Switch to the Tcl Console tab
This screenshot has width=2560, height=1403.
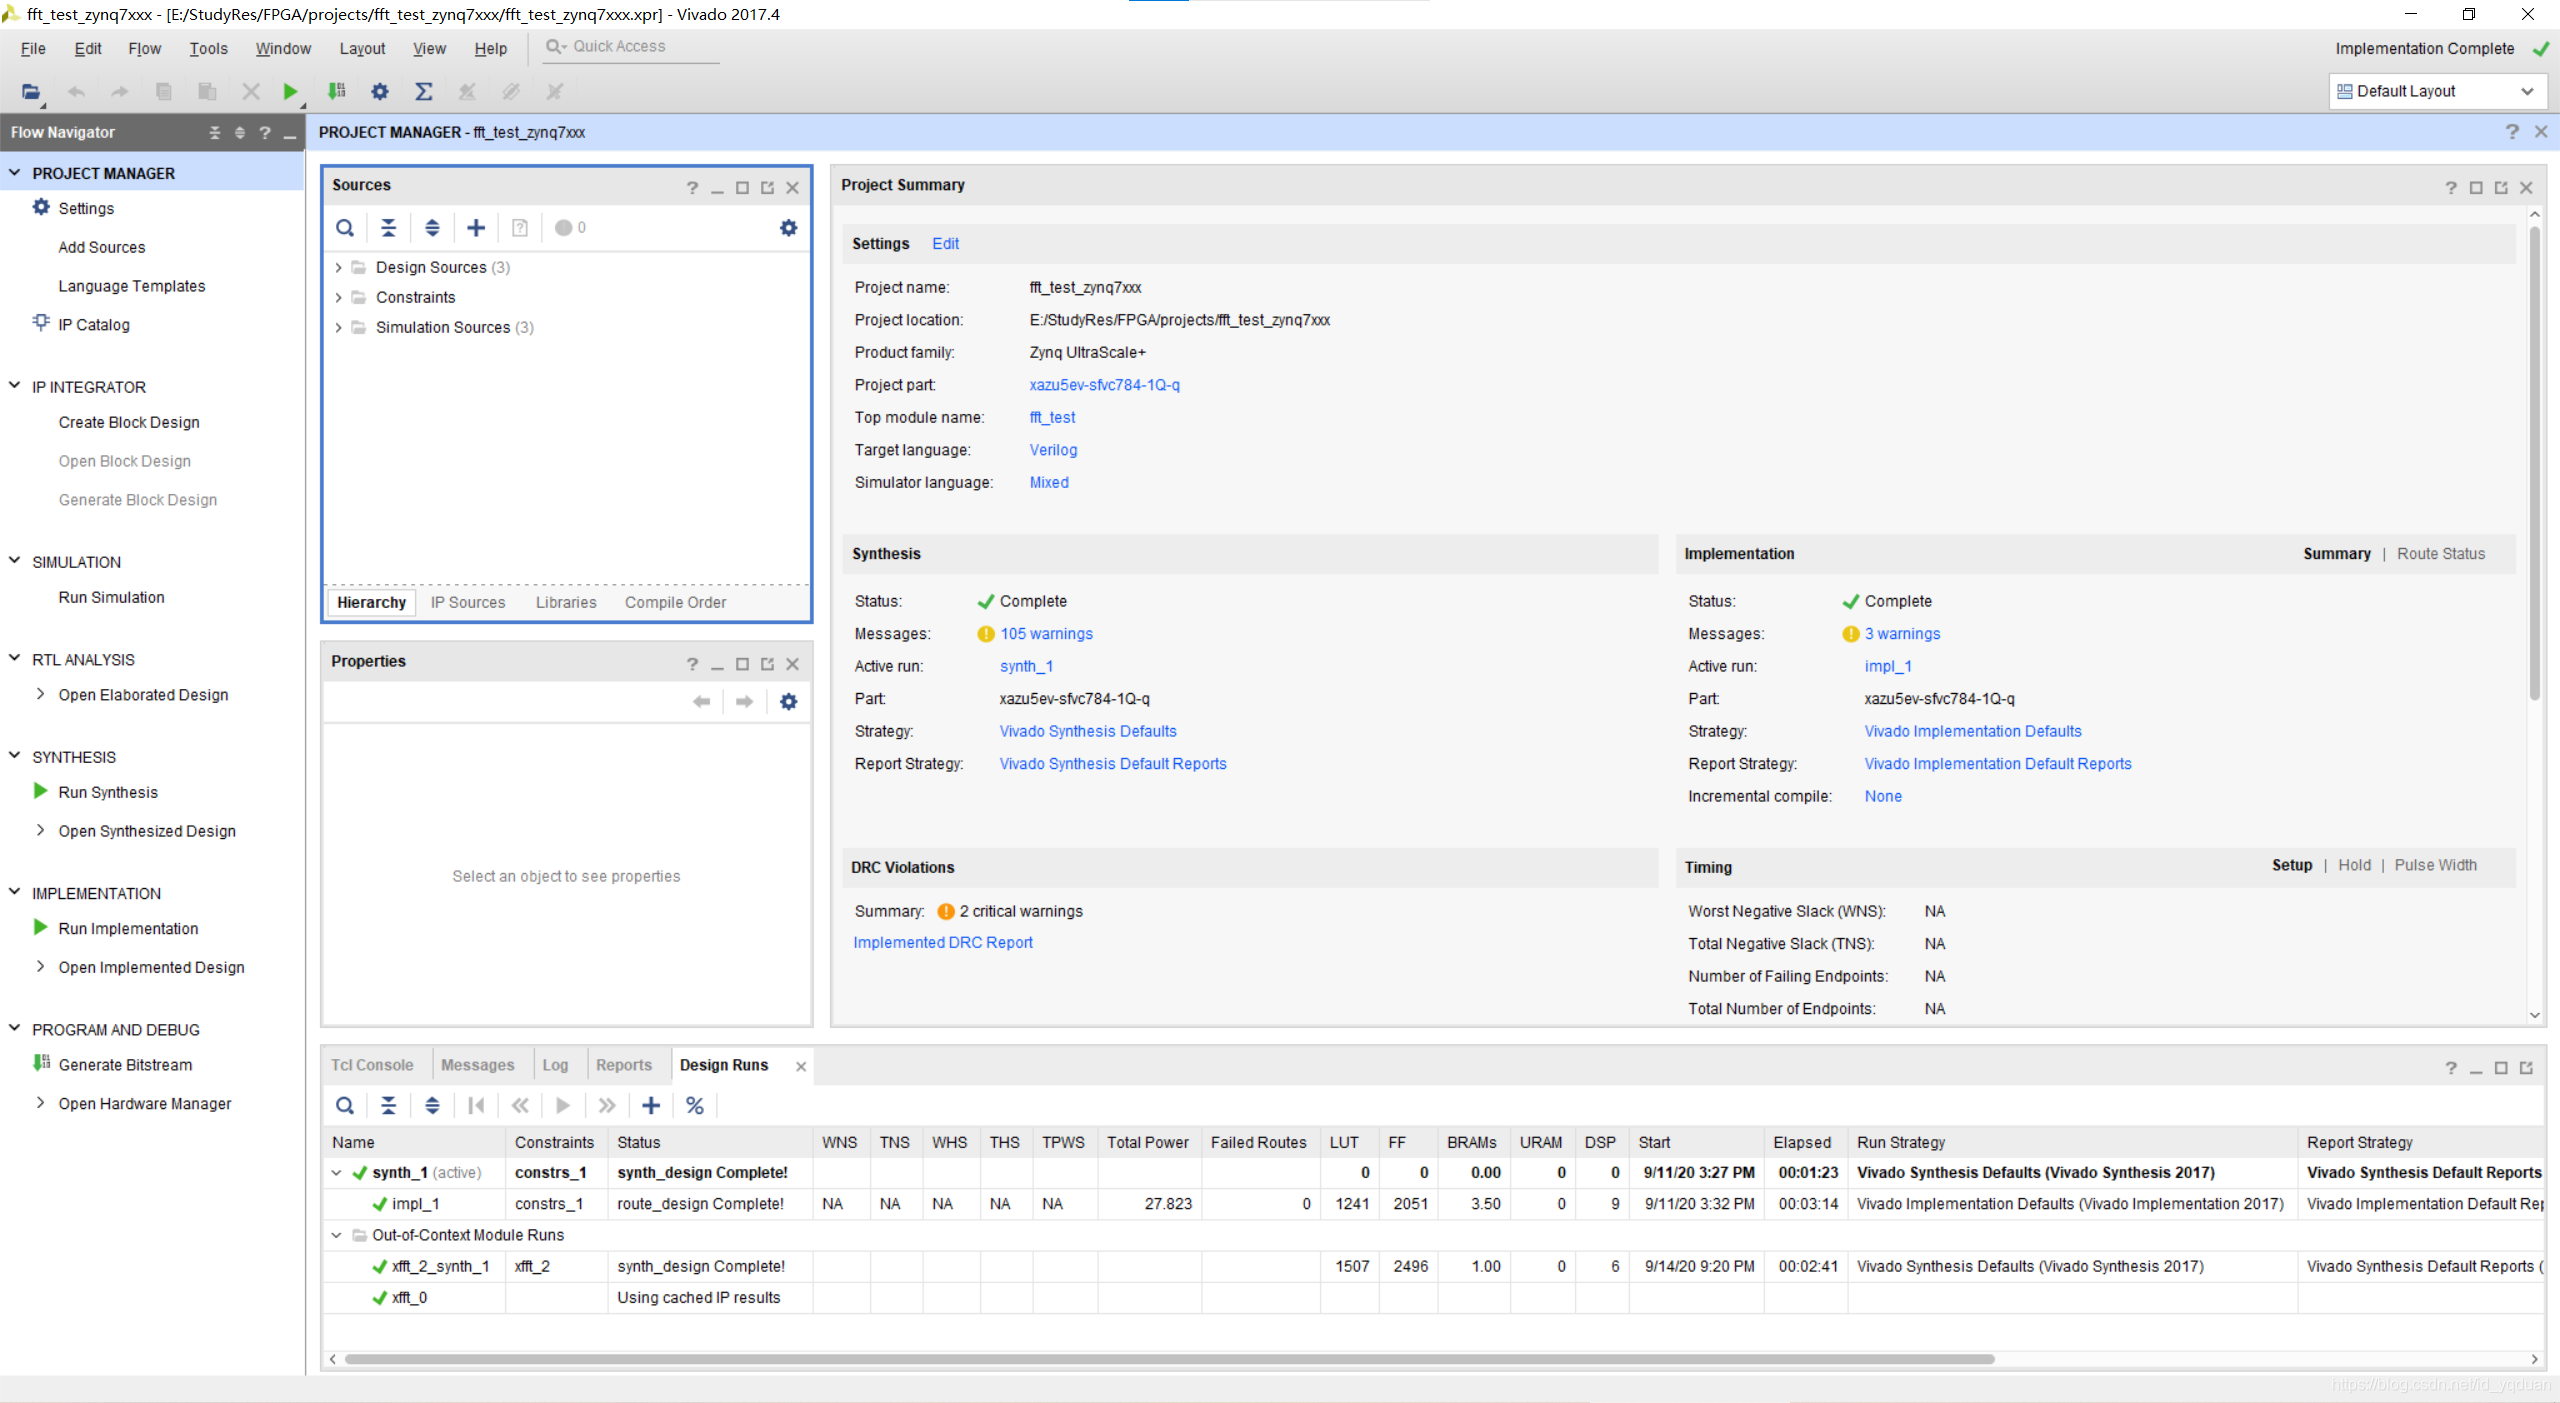372,1065
